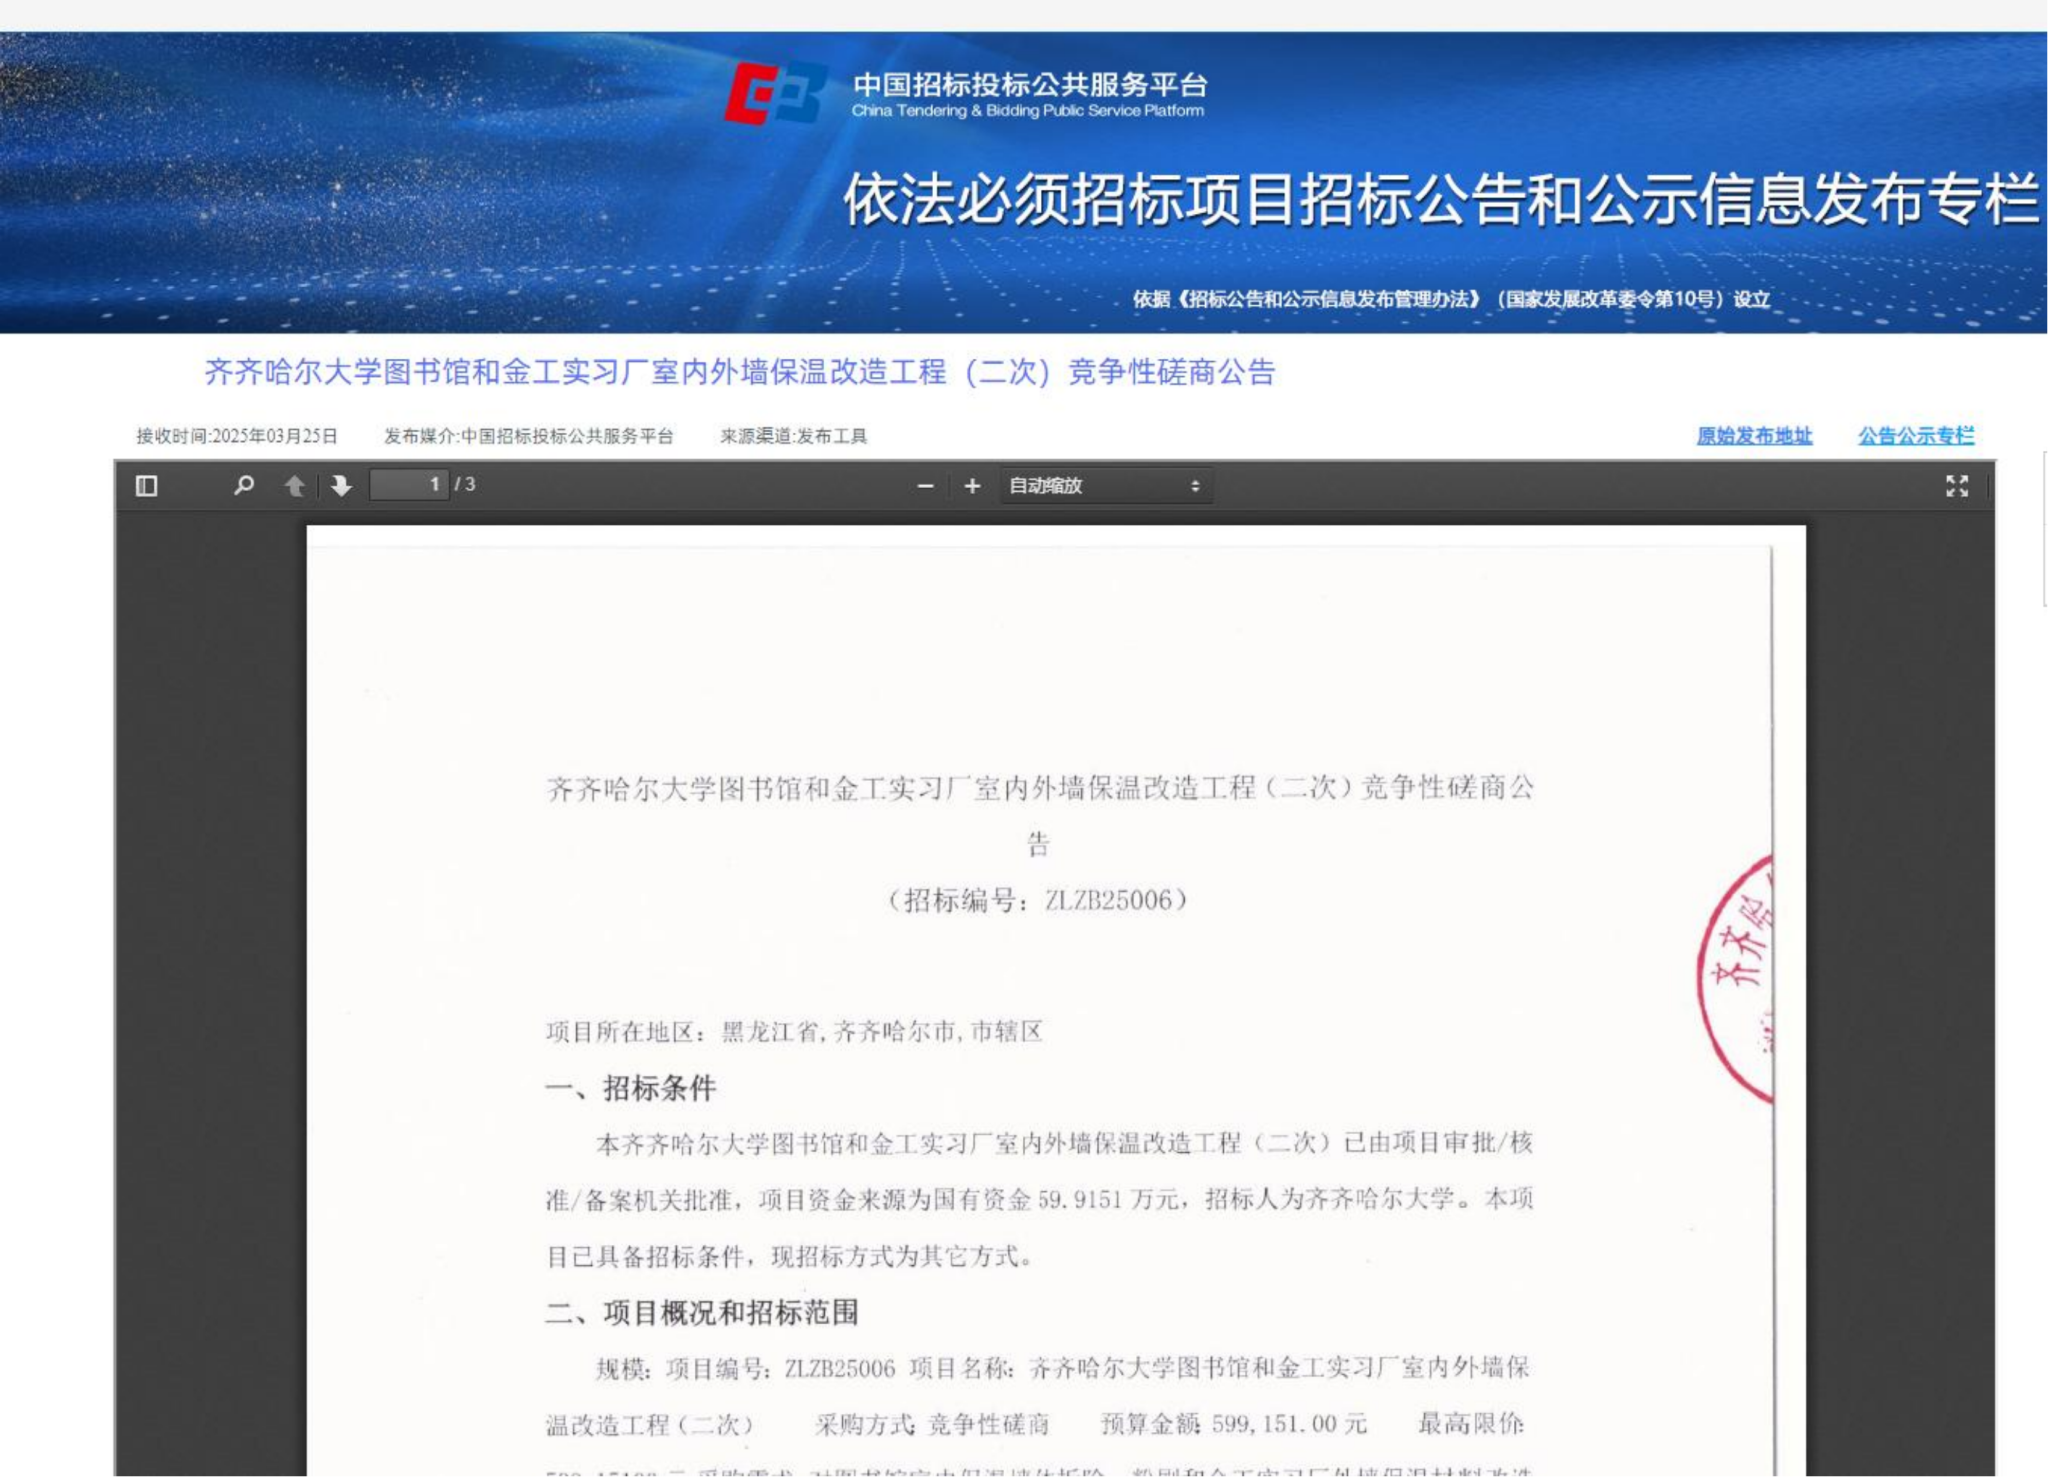
Task: Expand the 自动缩放 zoom dropdown
Action: (x=1105, y=486)
